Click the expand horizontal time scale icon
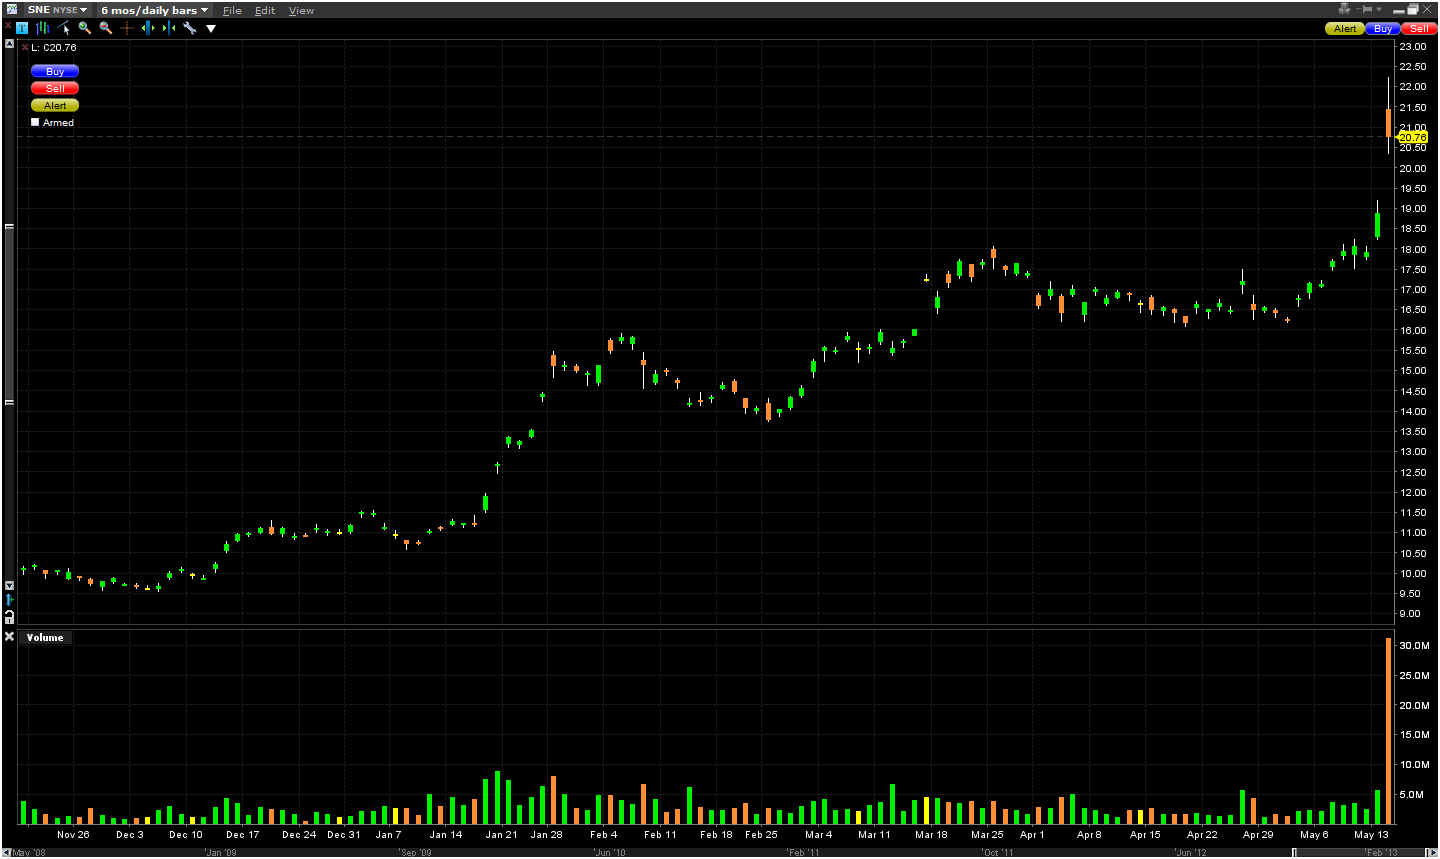1440x859 pixels. pyautogui.click(x=148, y=28)
